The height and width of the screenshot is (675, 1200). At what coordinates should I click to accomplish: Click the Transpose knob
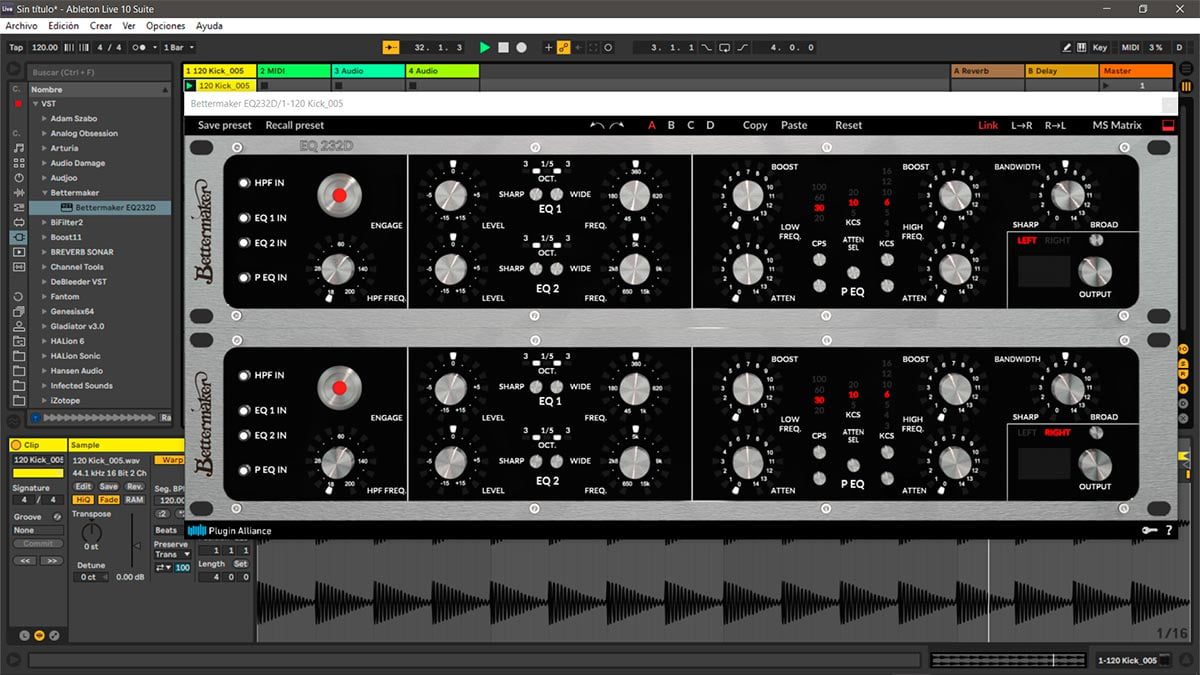[91, 533]
